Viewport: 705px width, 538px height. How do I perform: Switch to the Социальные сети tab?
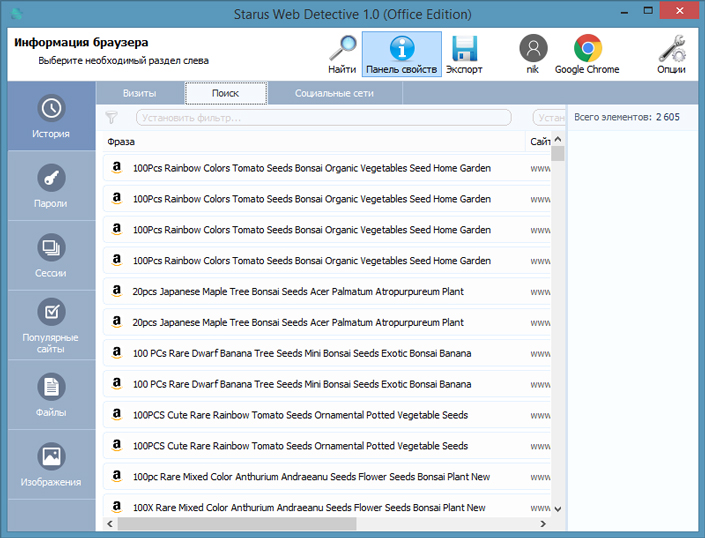pos(335,93)
